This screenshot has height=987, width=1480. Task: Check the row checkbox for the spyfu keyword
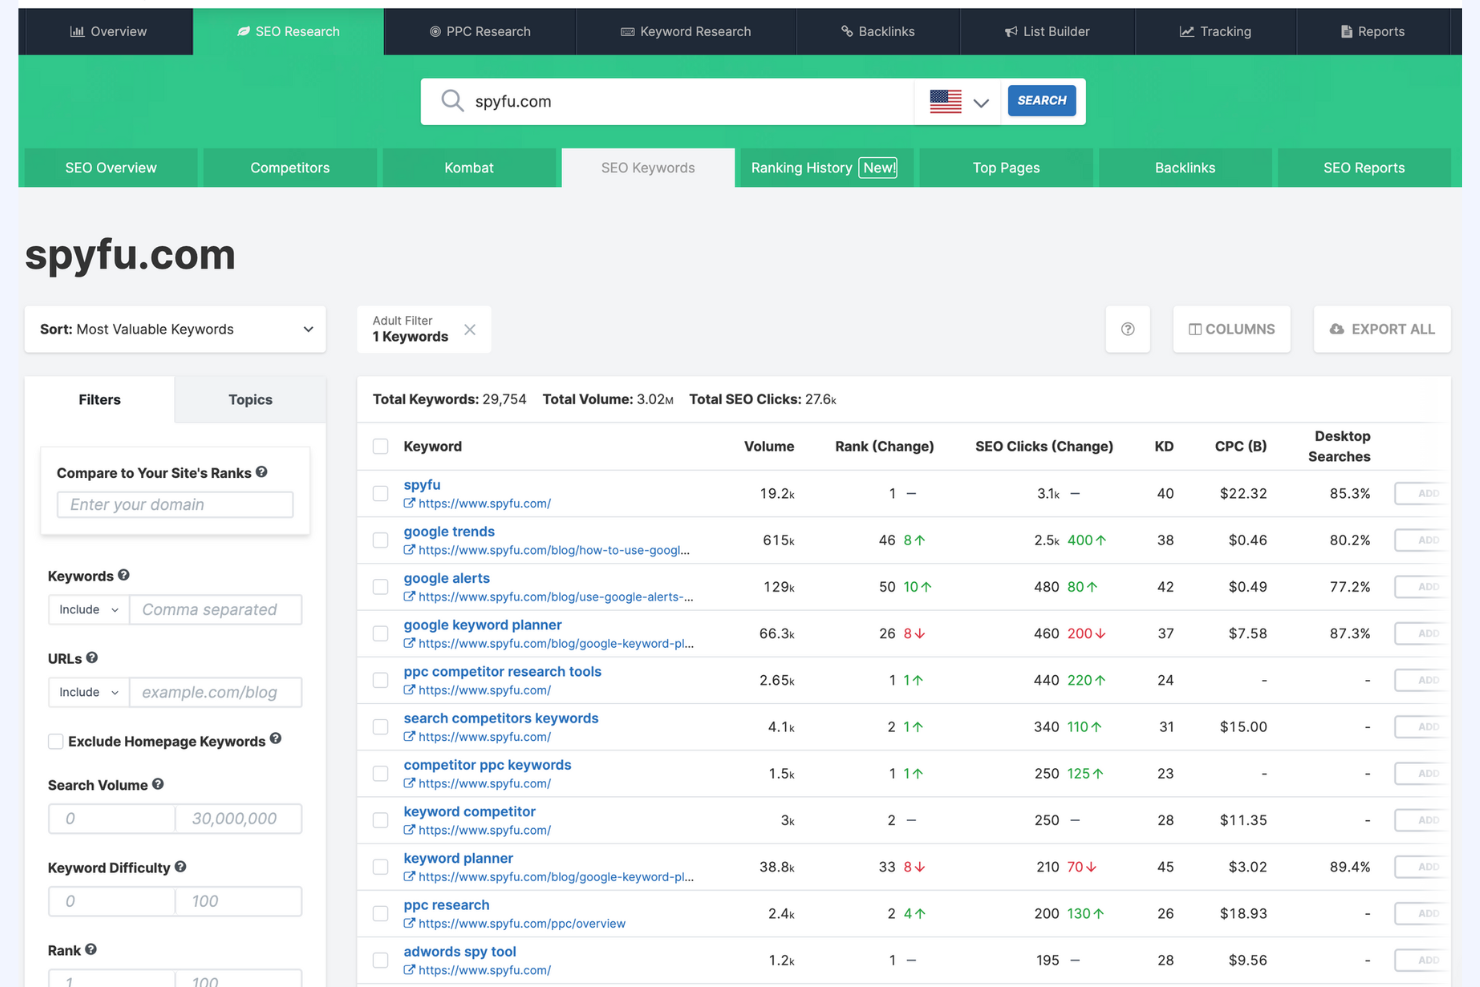pyautogui.click(x=380, y=493)
